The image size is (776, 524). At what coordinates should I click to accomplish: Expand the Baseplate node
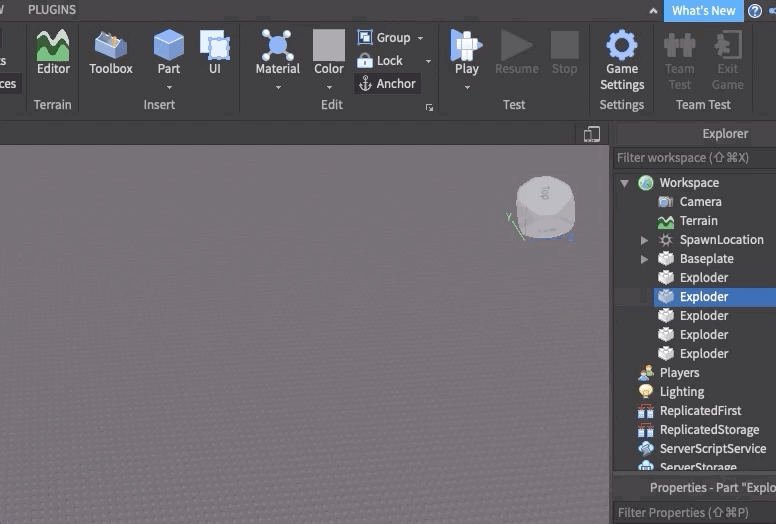644,259
